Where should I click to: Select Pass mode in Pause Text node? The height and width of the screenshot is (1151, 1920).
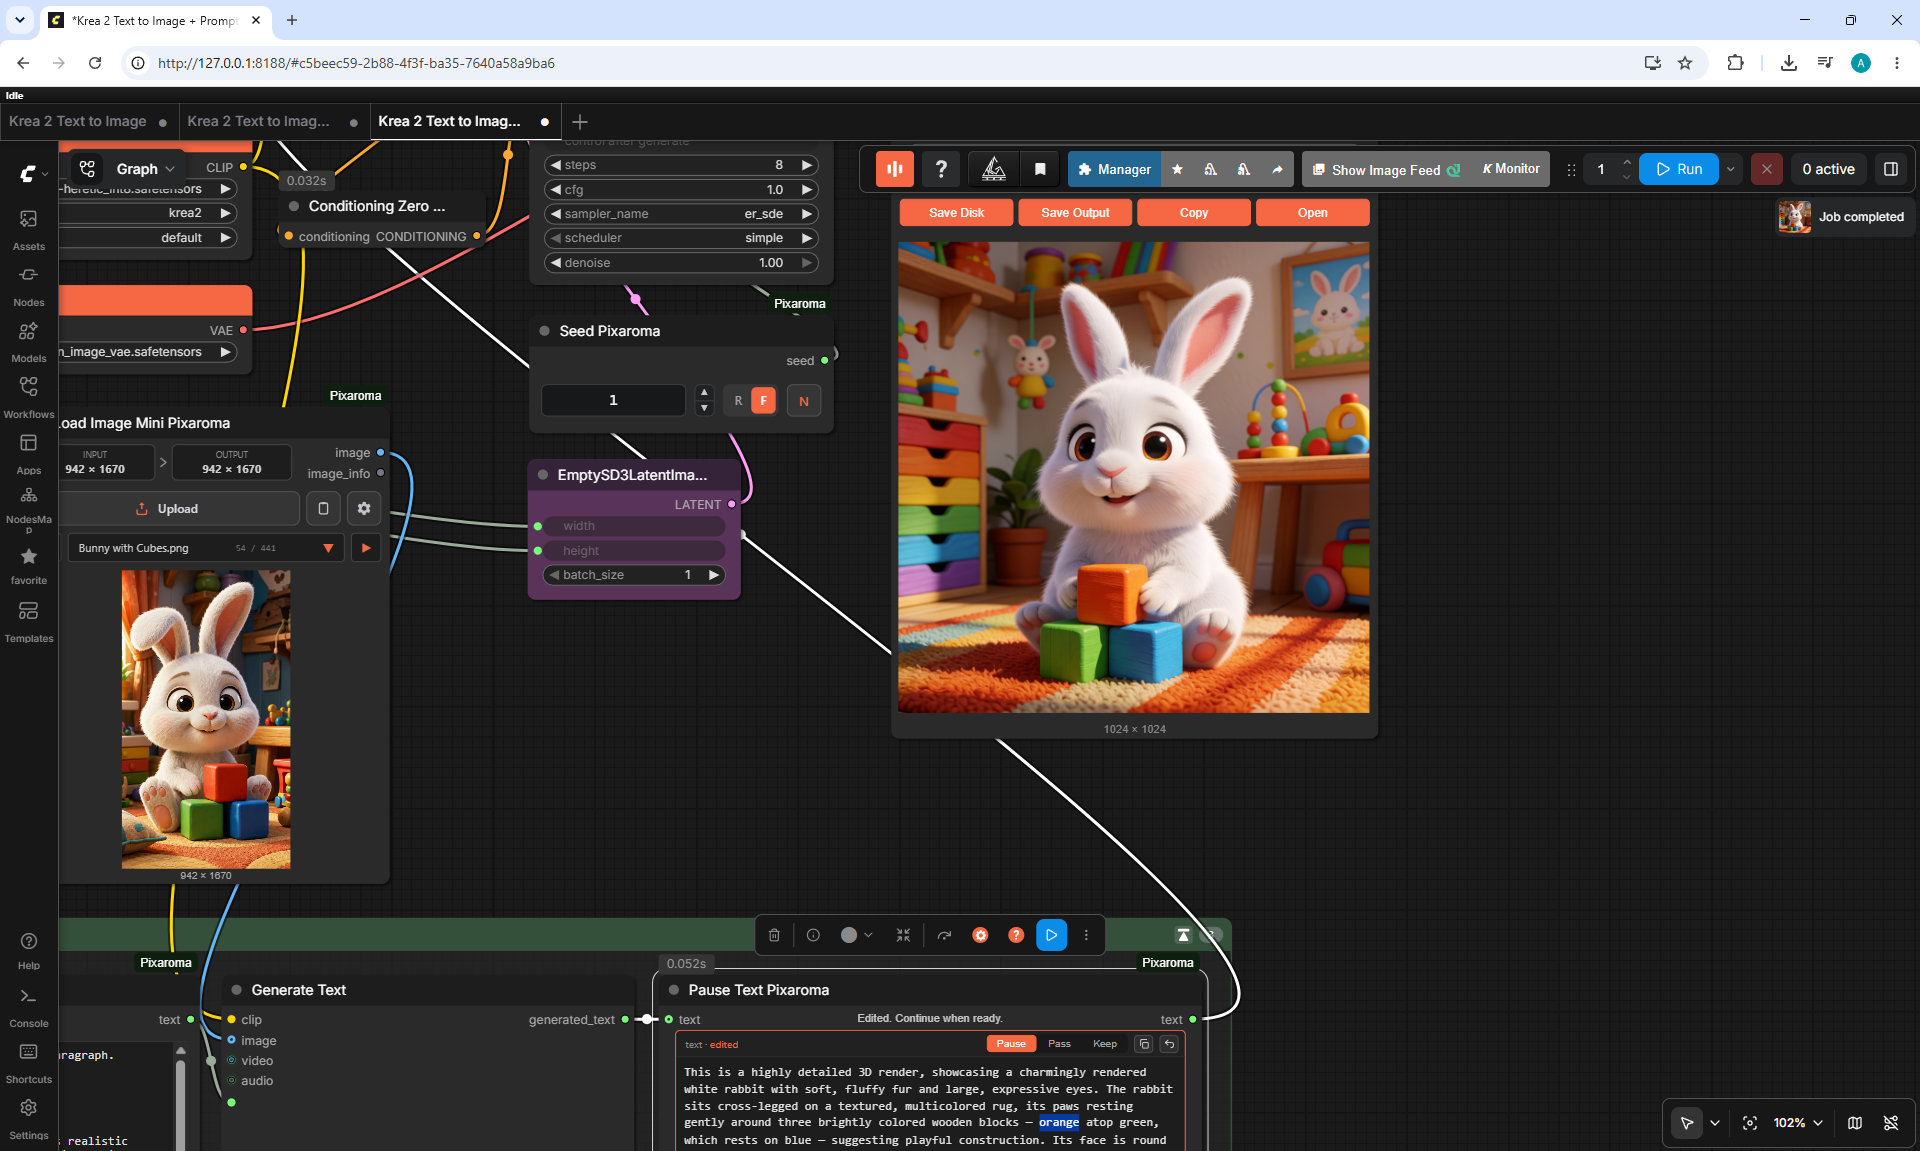(x=1059, y=1044)
